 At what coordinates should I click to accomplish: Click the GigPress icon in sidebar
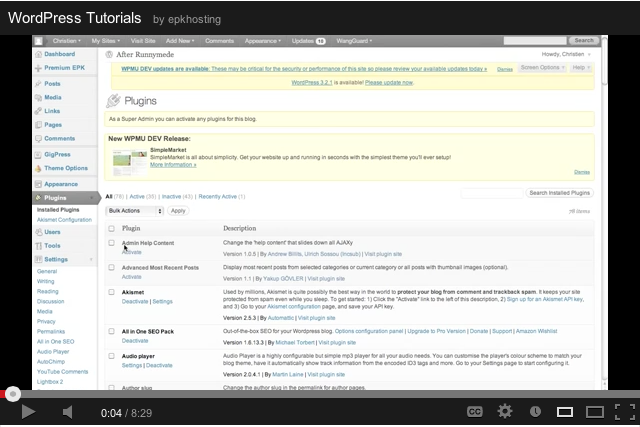point(38,155)
